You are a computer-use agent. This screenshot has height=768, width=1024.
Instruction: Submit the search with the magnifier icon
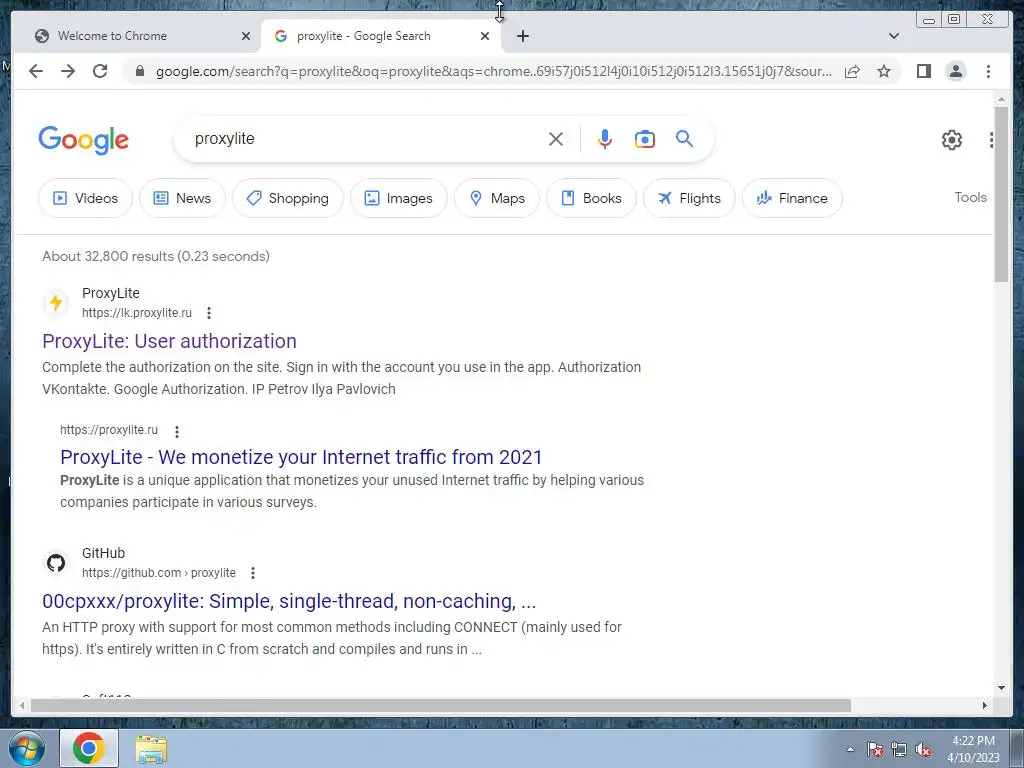684,138
